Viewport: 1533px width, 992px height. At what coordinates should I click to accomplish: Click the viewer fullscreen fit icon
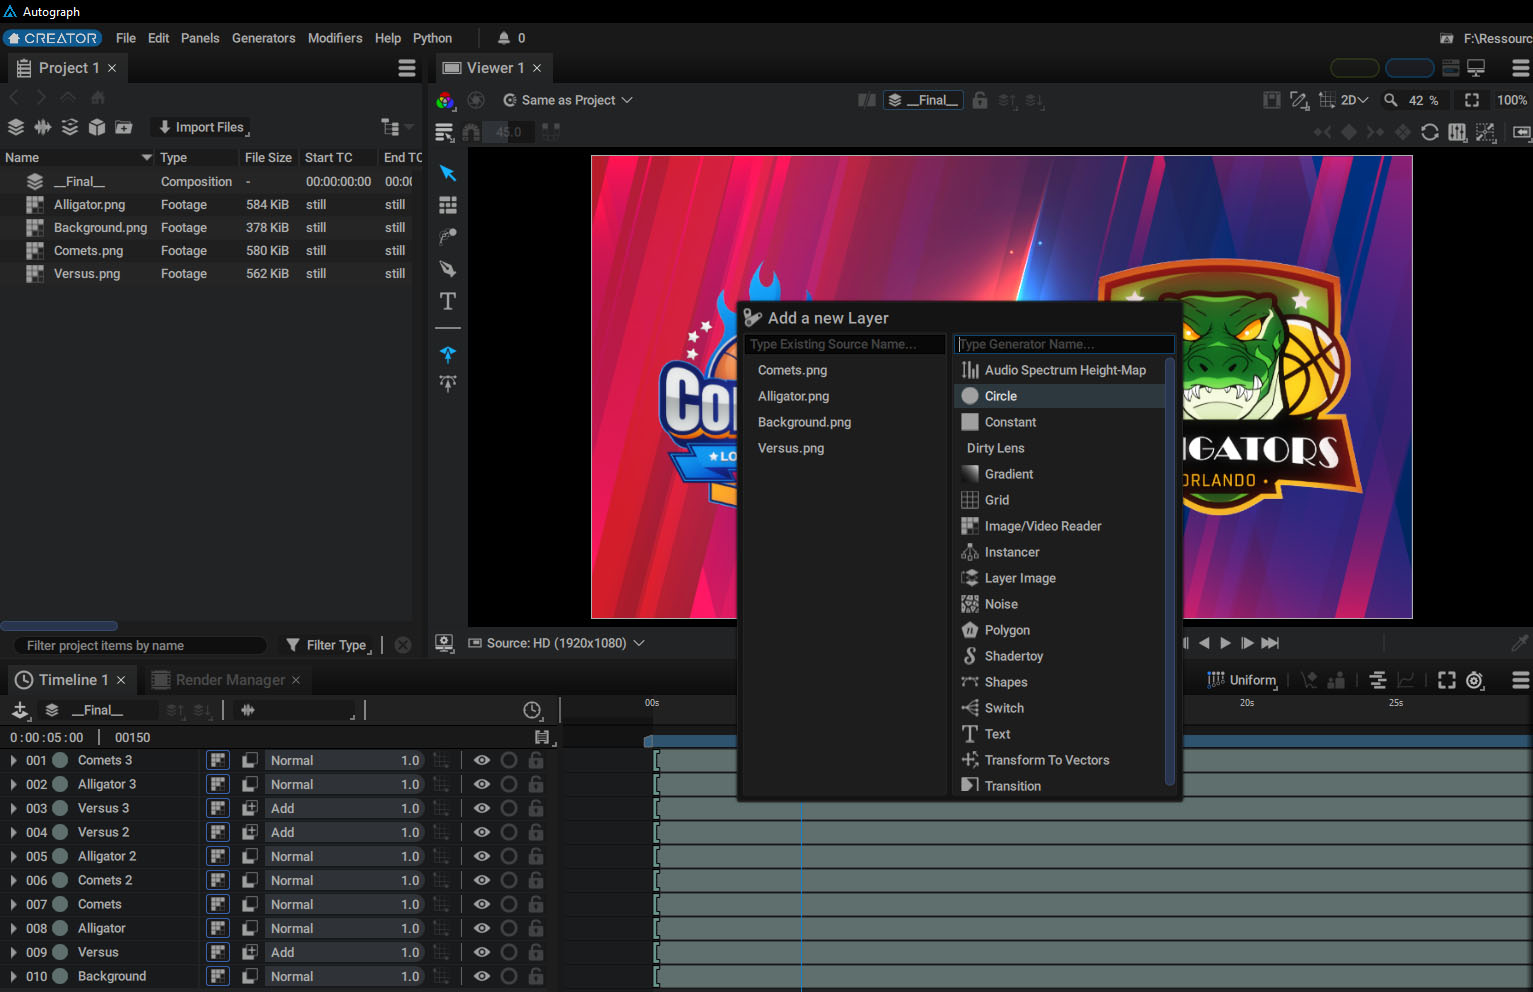tap(1472, 100)
